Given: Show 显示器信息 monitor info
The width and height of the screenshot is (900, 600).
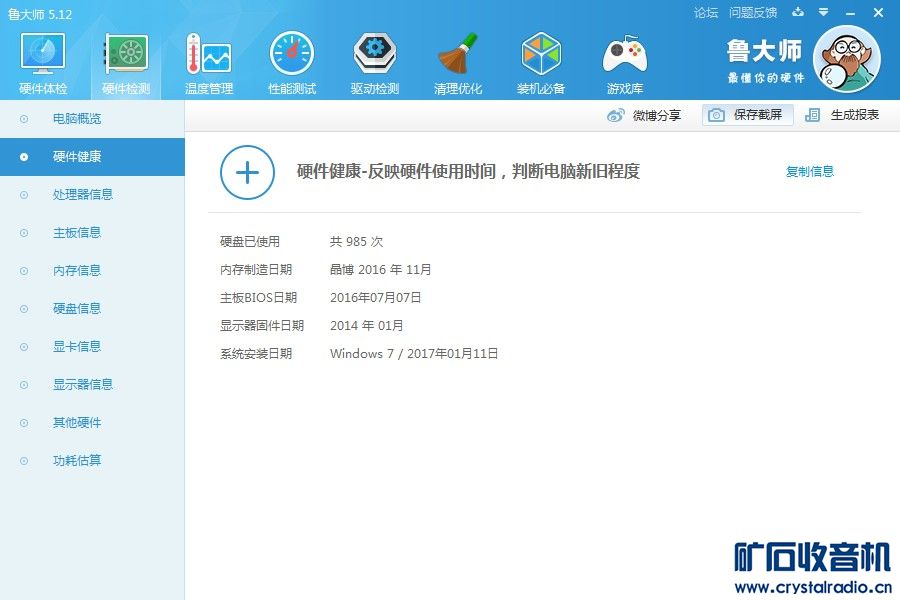Looking at the screenshot, I should point(92,384).
